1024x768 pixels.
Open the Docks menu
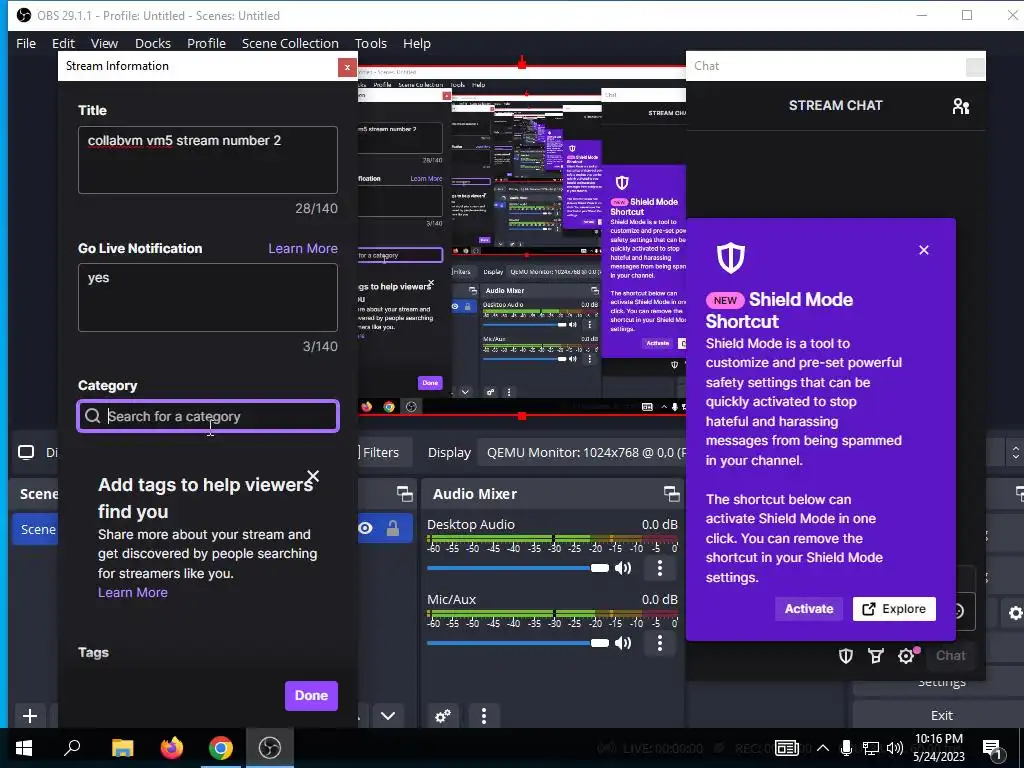(x=153, y=43)
